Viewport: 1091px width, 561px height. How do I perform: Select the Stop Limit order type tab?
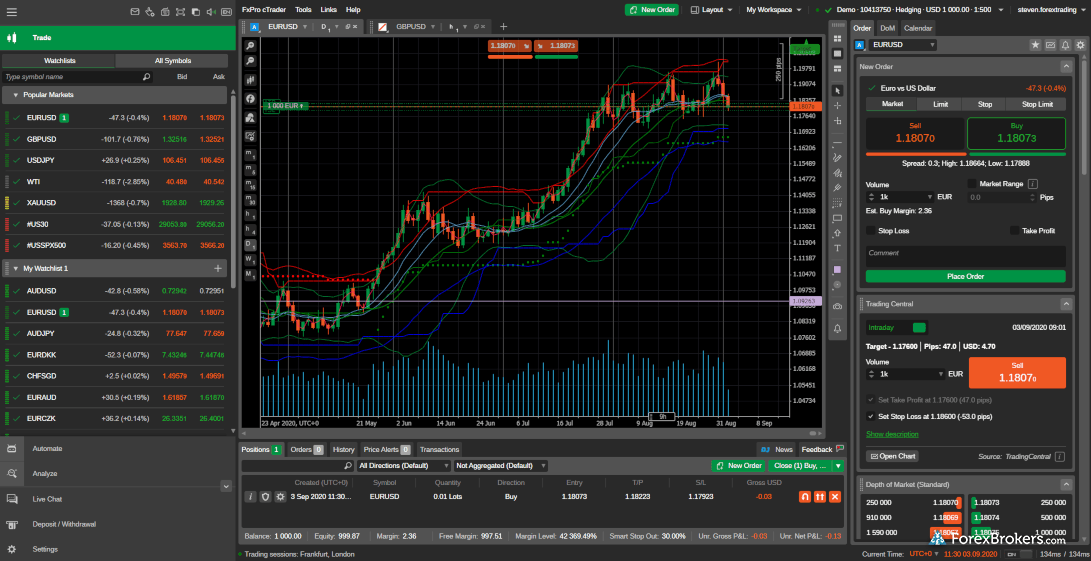pyautogui.click(x=1036, y=104)
